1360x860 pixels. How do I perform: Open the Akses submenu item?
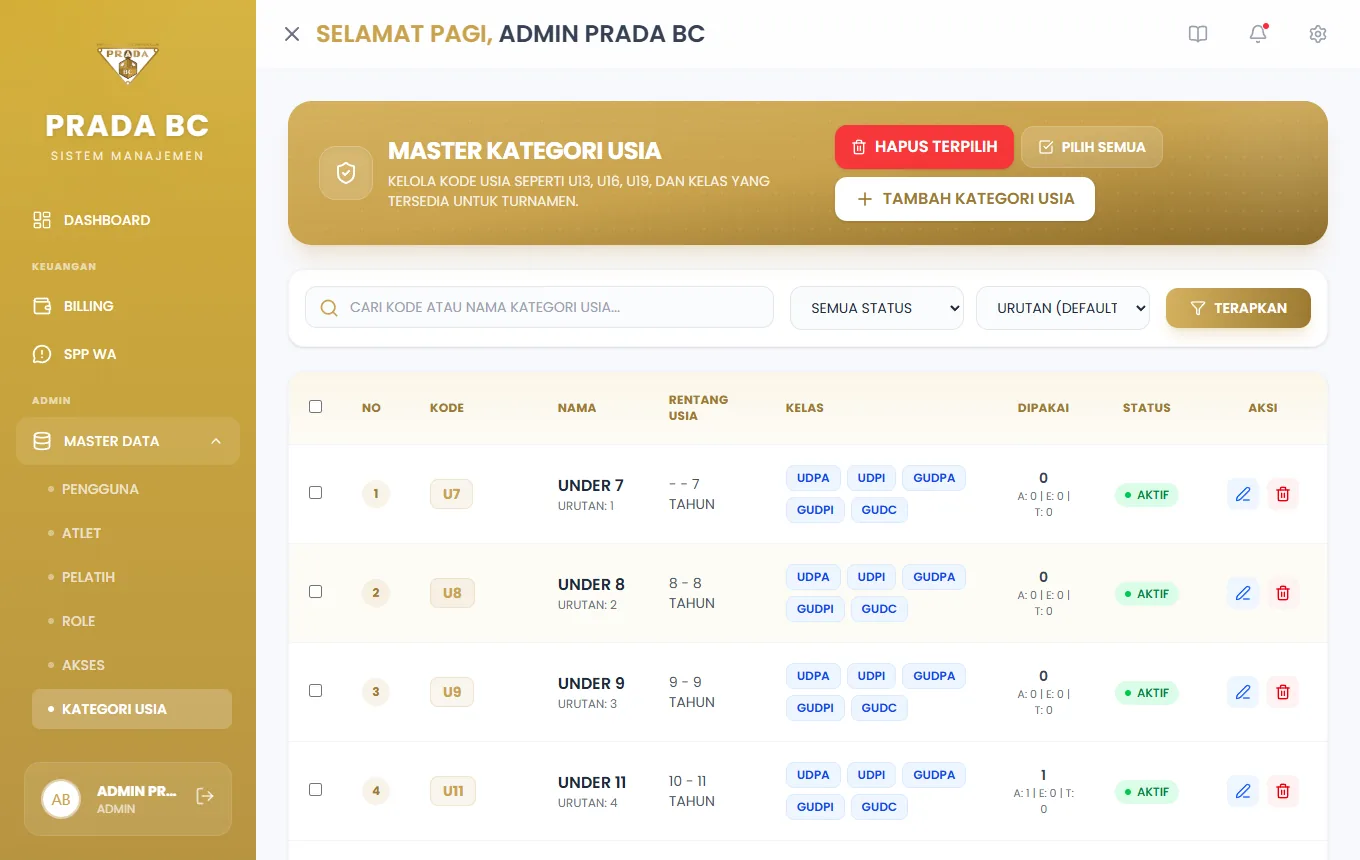pos(132,665)
